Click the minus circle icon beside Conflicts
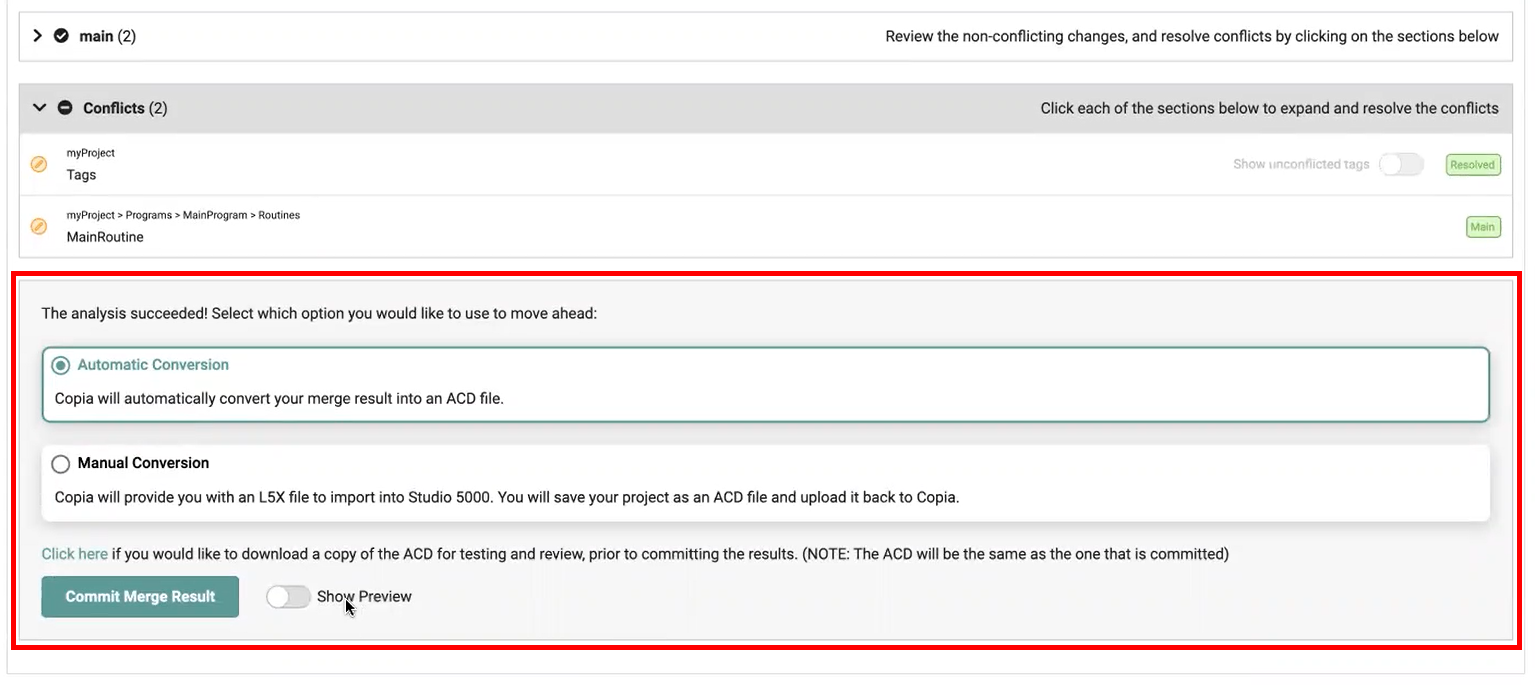 tap(65, 108)
